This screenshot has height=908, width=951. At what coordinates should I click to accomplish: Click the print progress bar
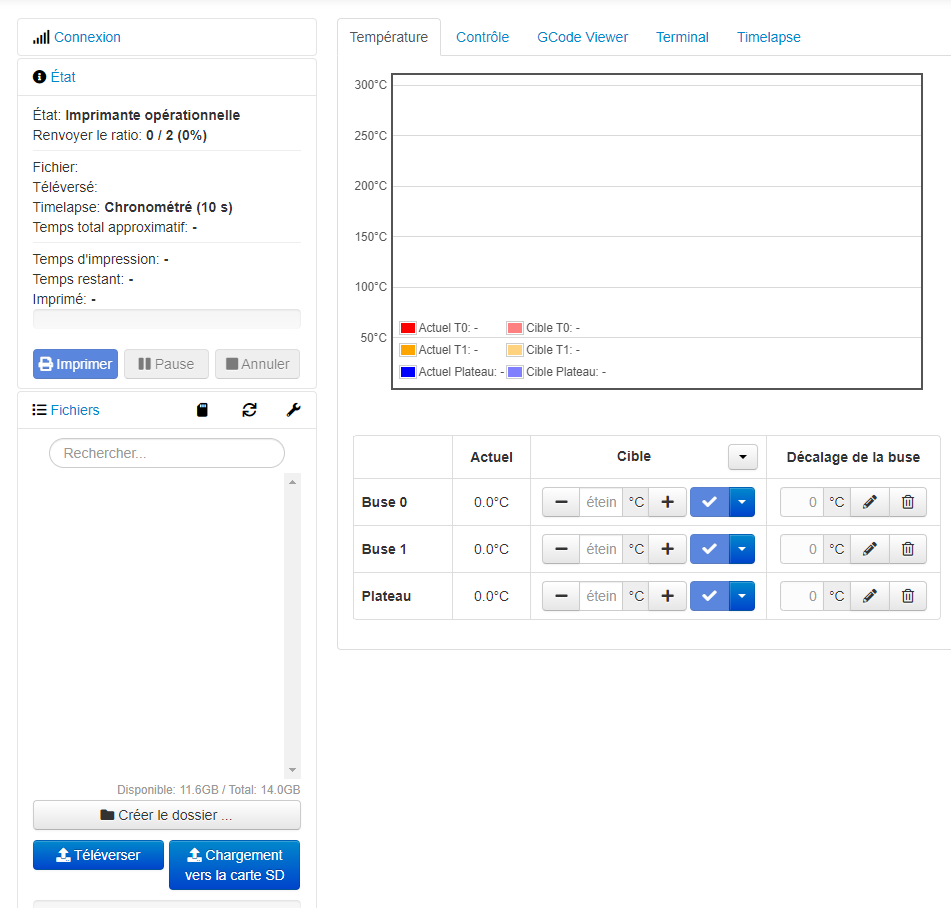167,319
